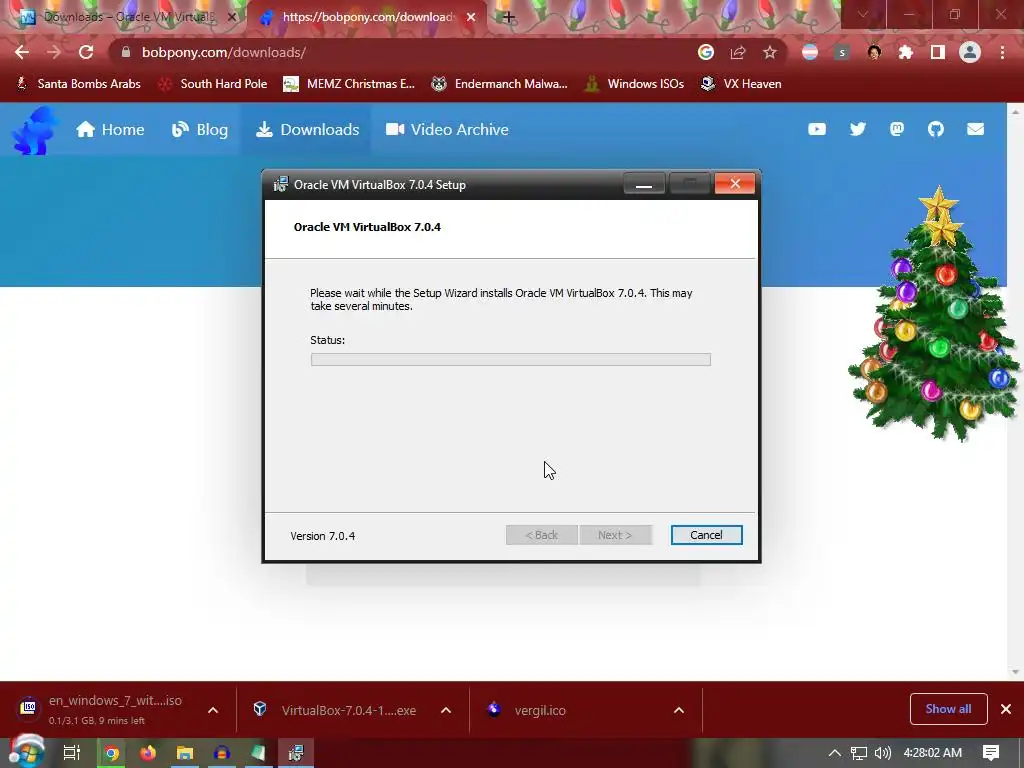Open volume control tray icon
Image resolution: width=1024 pixels, height=768 pixels.
click(883, 753)
